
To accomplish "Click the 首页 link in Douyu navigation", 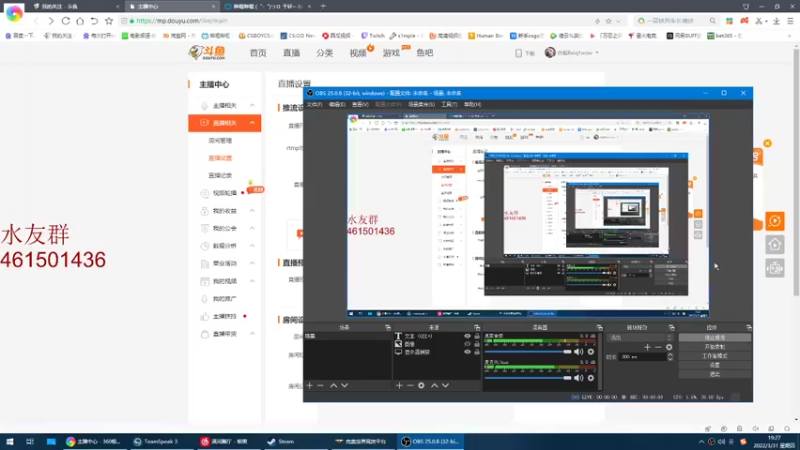I will click(x=258, y=53).
